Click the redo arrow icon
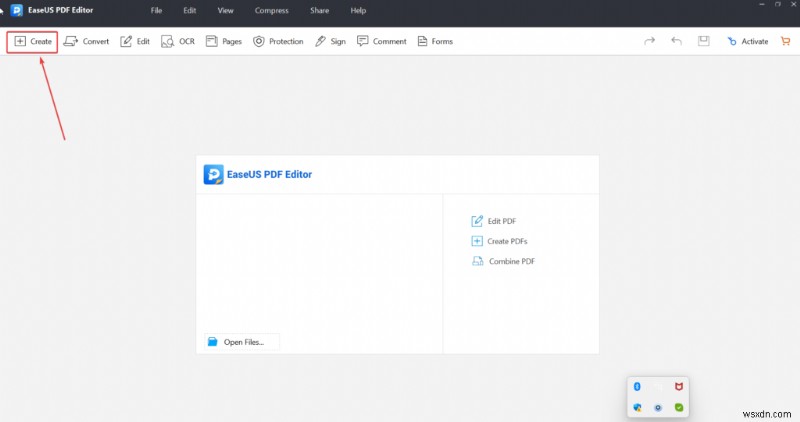Screen dimensions: 800x422 (650, 41)
